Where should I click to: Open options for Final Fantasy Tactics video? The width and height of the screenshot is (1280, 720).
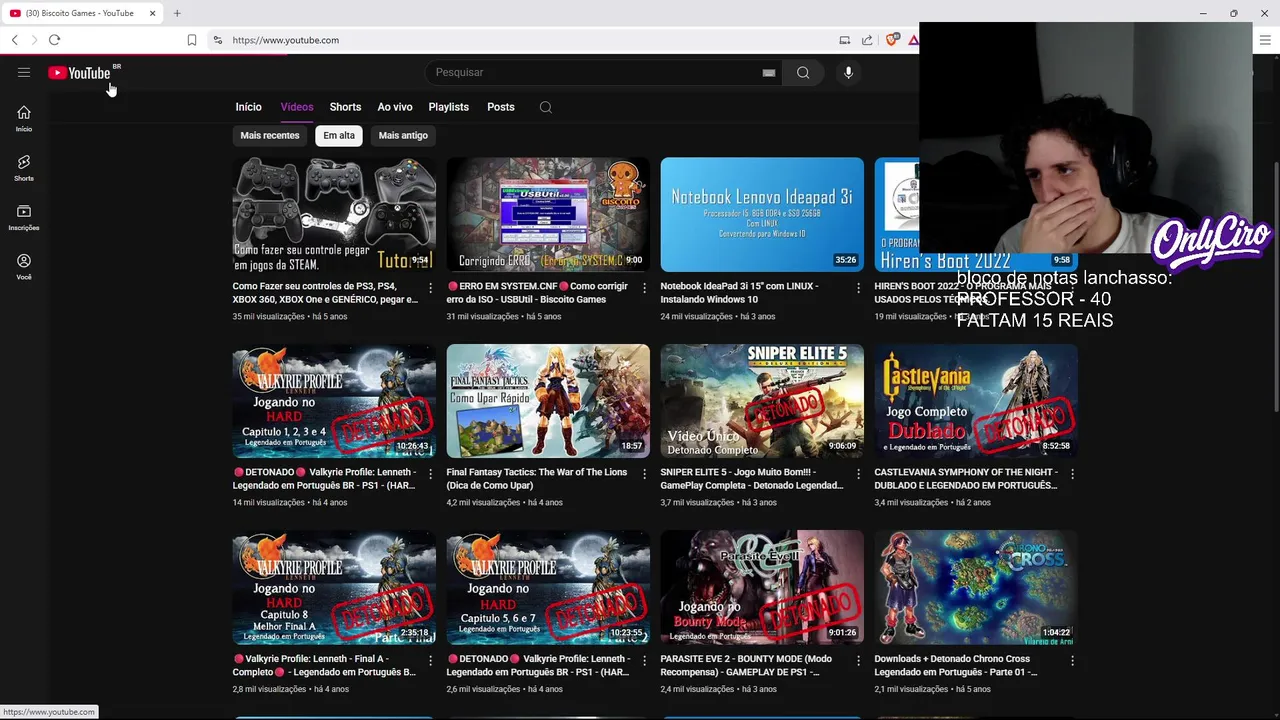tap(644, 474)
